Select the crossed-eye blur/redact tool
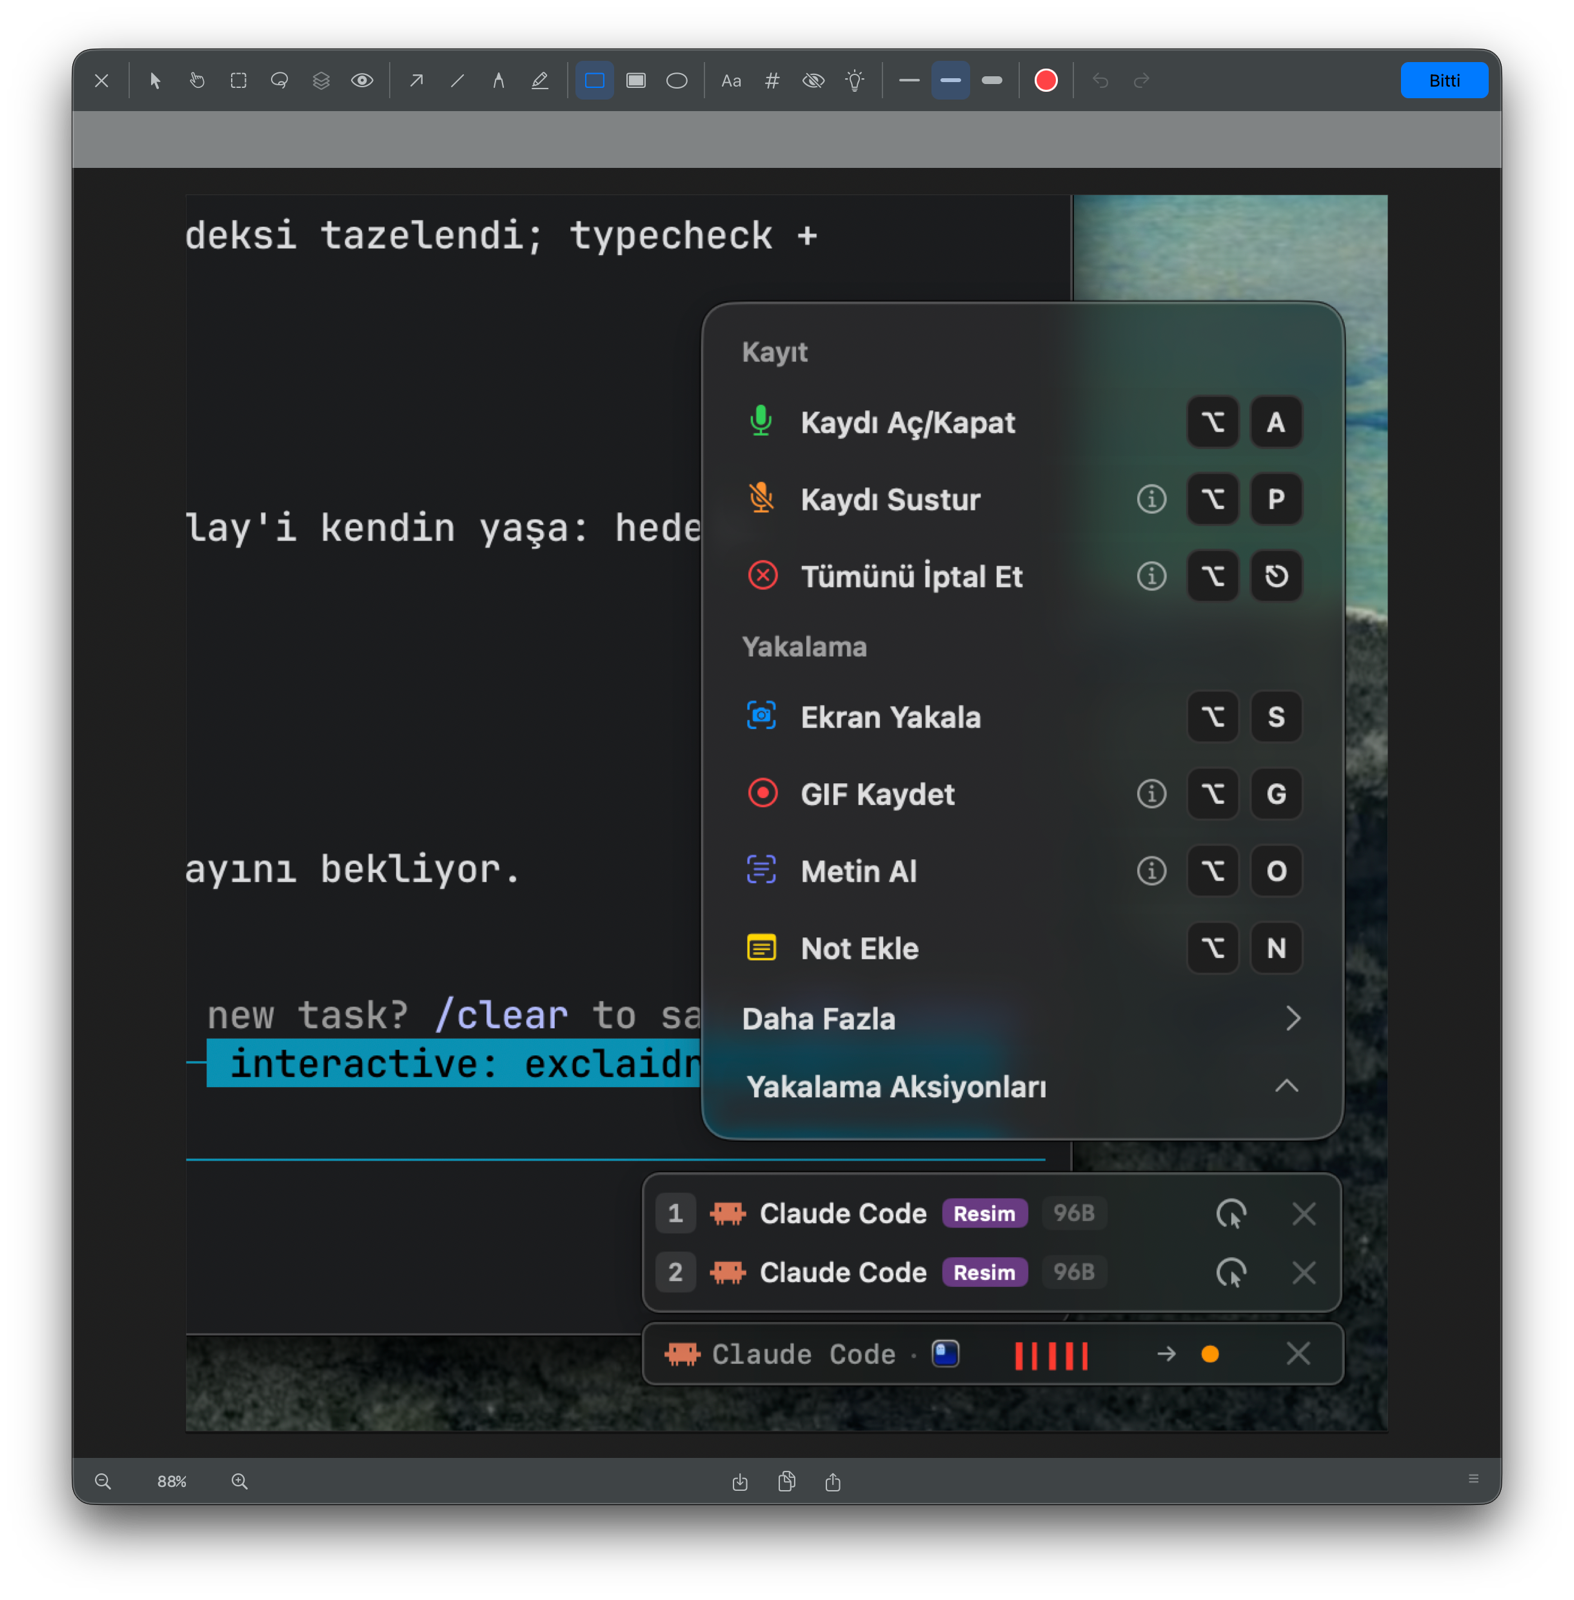 click(813, 81)
